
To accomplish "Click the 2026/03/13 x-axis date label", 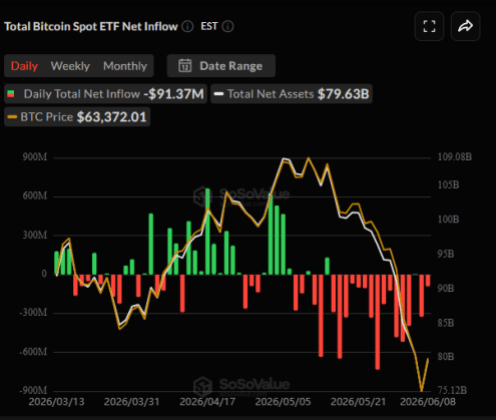I will tap(56, 401).
